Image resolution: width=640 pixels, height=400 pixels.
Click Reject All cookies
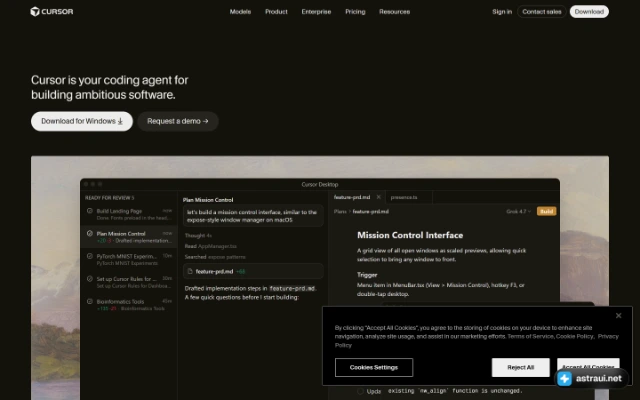[520, 367]
